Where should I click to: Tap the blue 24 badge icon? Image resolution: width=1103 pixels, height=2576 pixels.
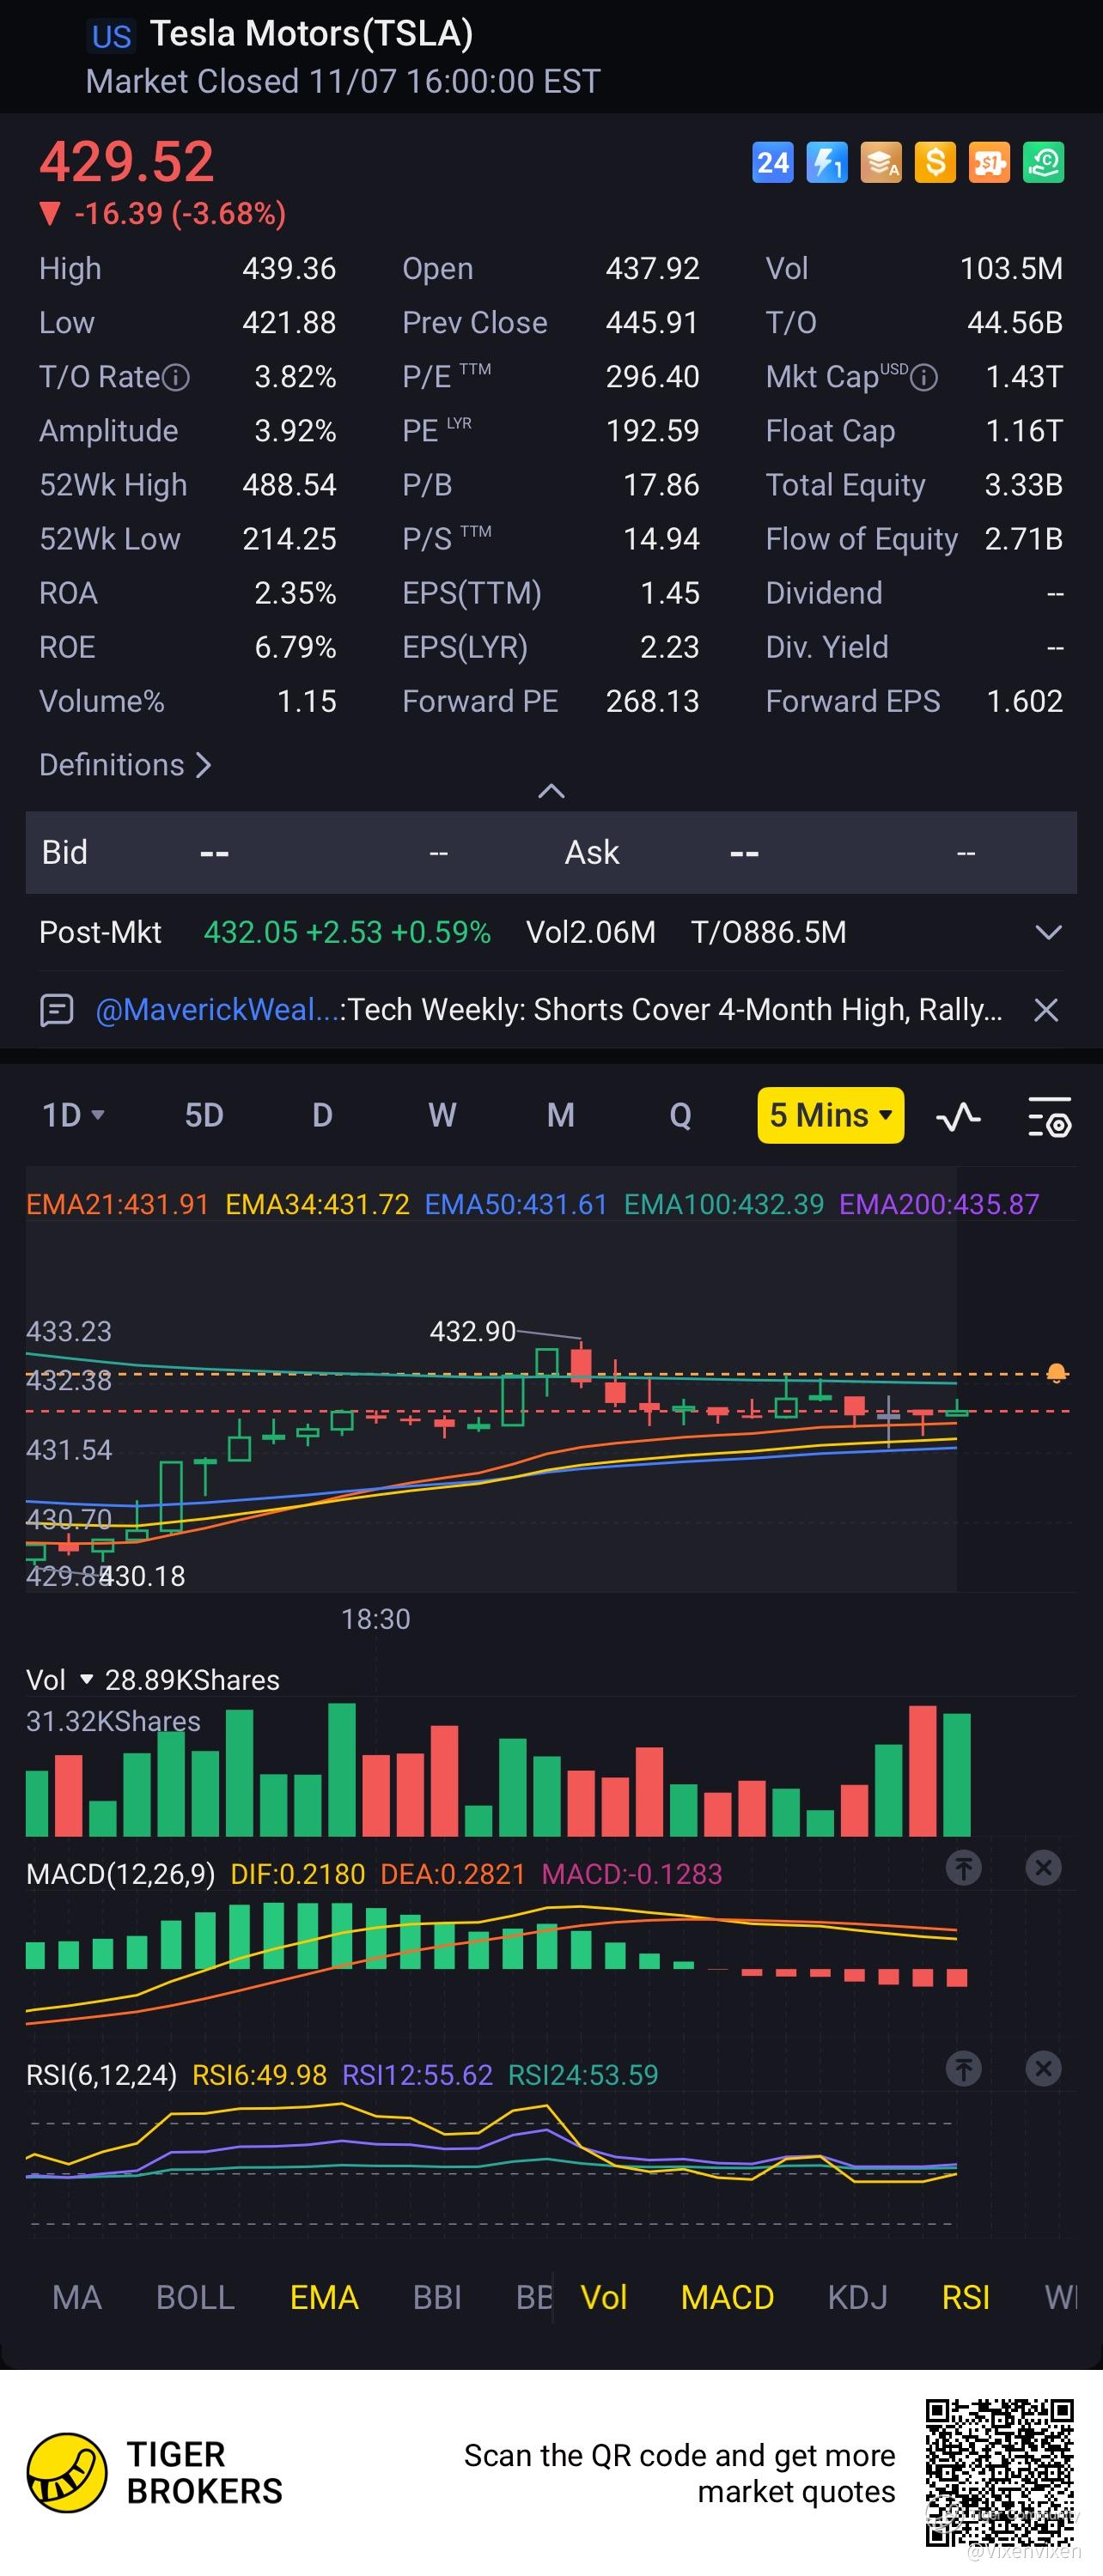772,162
